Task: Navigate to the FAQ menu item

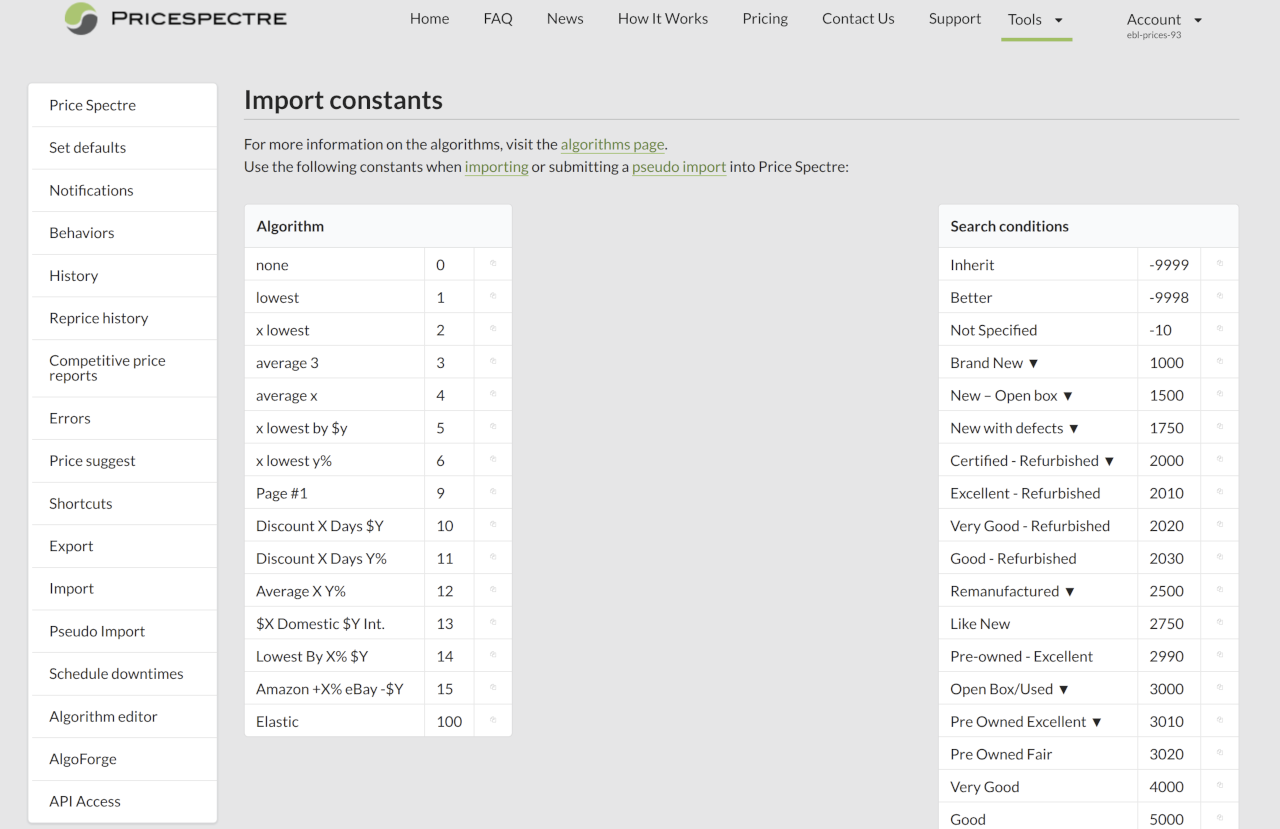Action: [x=498, y=18]
